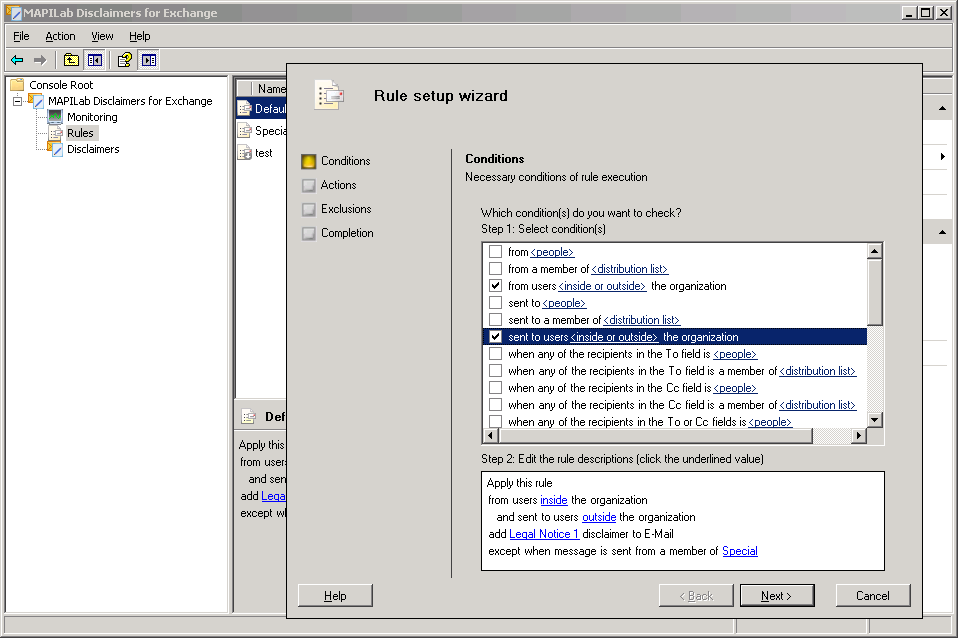
Task: Click Next to continue the wizard
Action: 776,596
